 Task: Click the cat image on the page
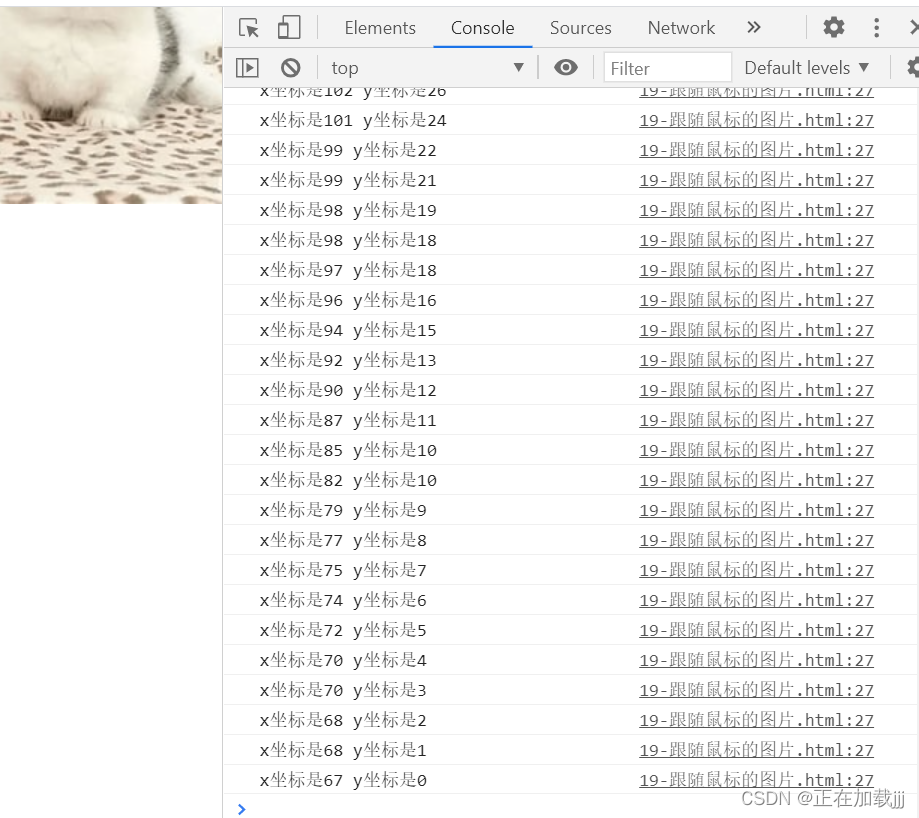point(110,100)
